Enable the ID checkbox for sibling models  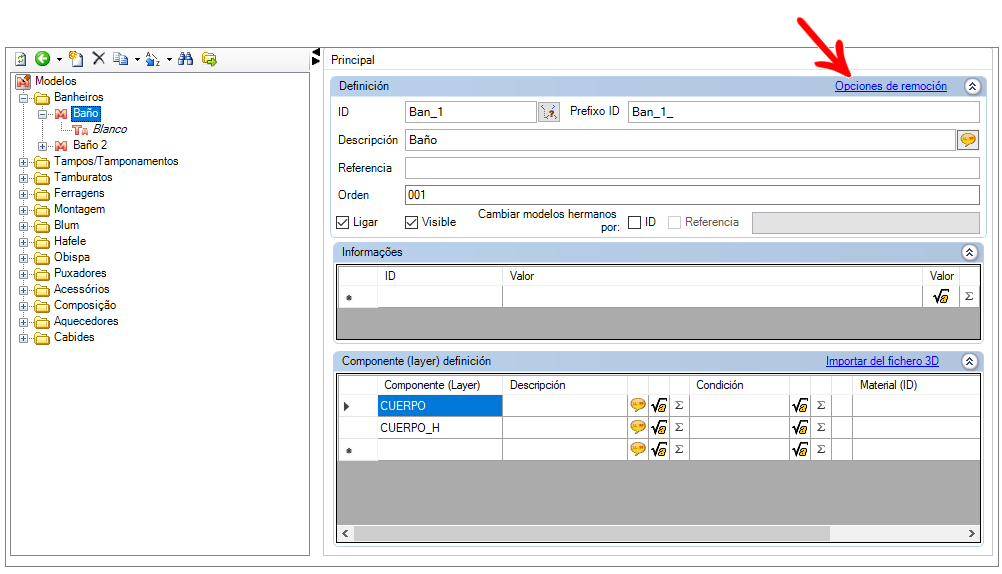tap(635, 222)
